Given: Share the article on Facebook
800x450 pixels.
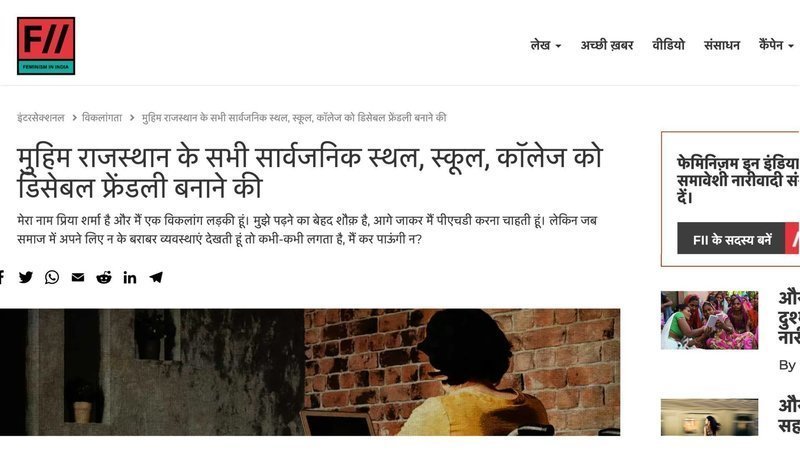Looking at the screenshot, I should coord(2,278).
